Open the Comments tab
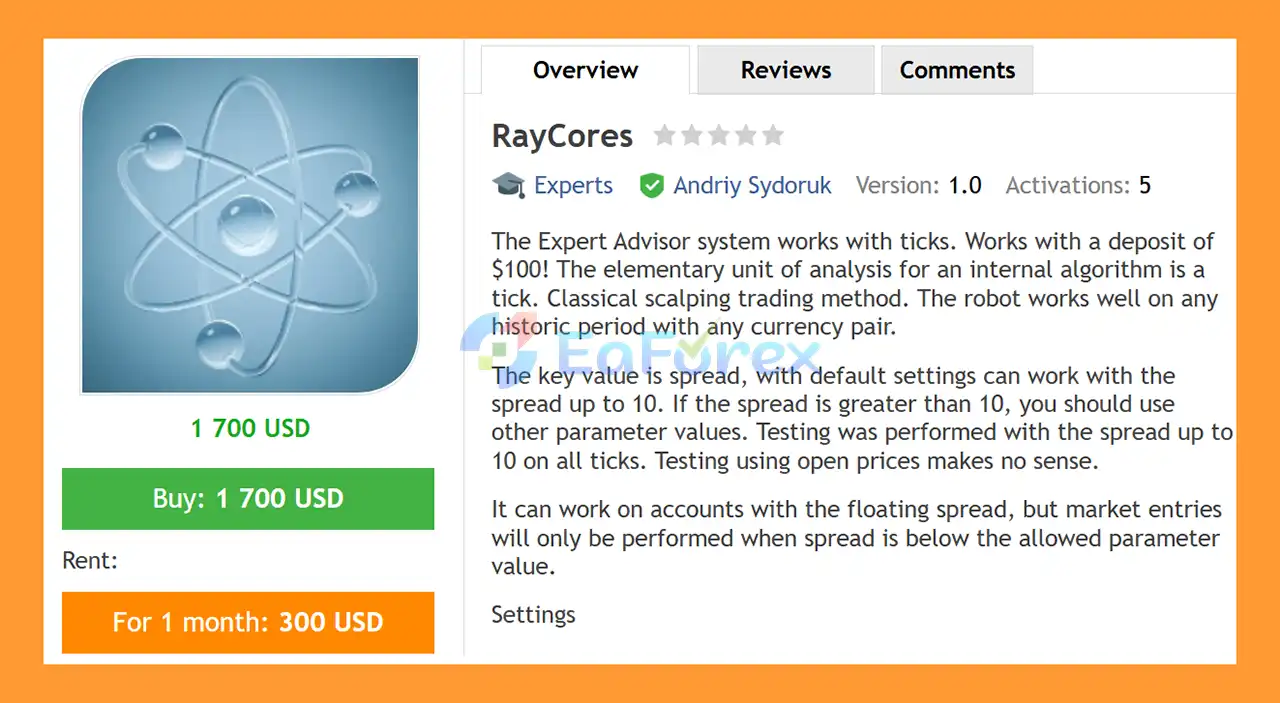The image size is (1280, 703). pyautogui.click(x=956, y=69)
